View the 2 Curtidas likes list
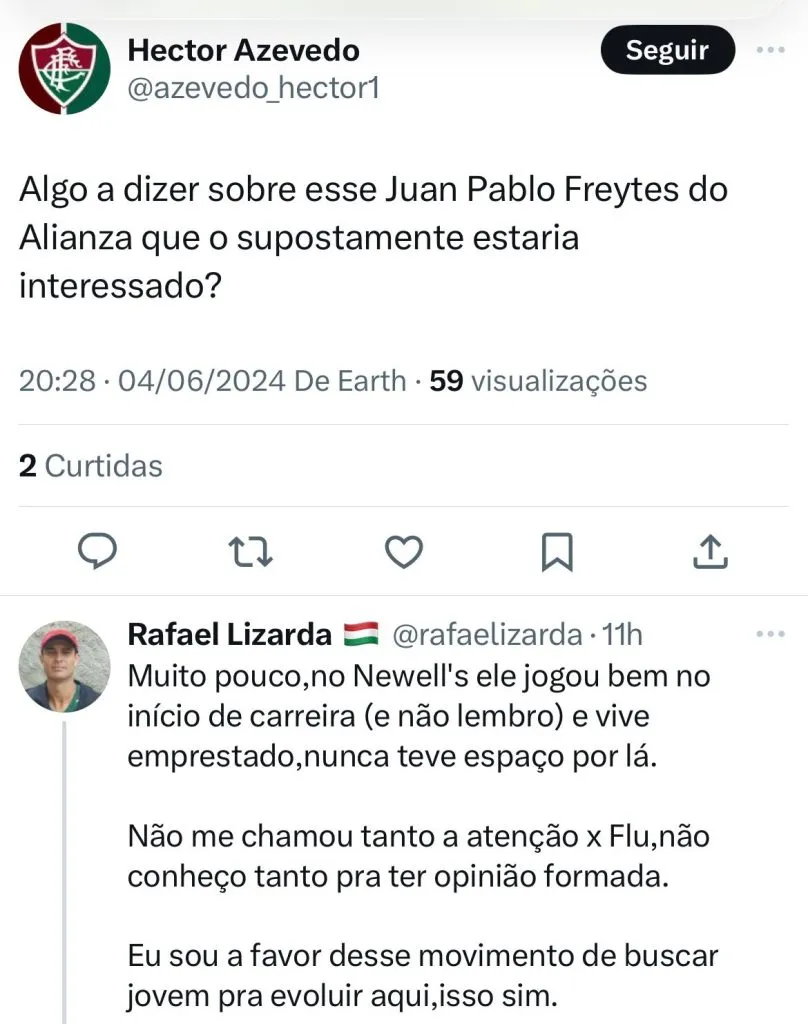The height and width of the screenshot is (1024, 808). click(x=91, y=465)
